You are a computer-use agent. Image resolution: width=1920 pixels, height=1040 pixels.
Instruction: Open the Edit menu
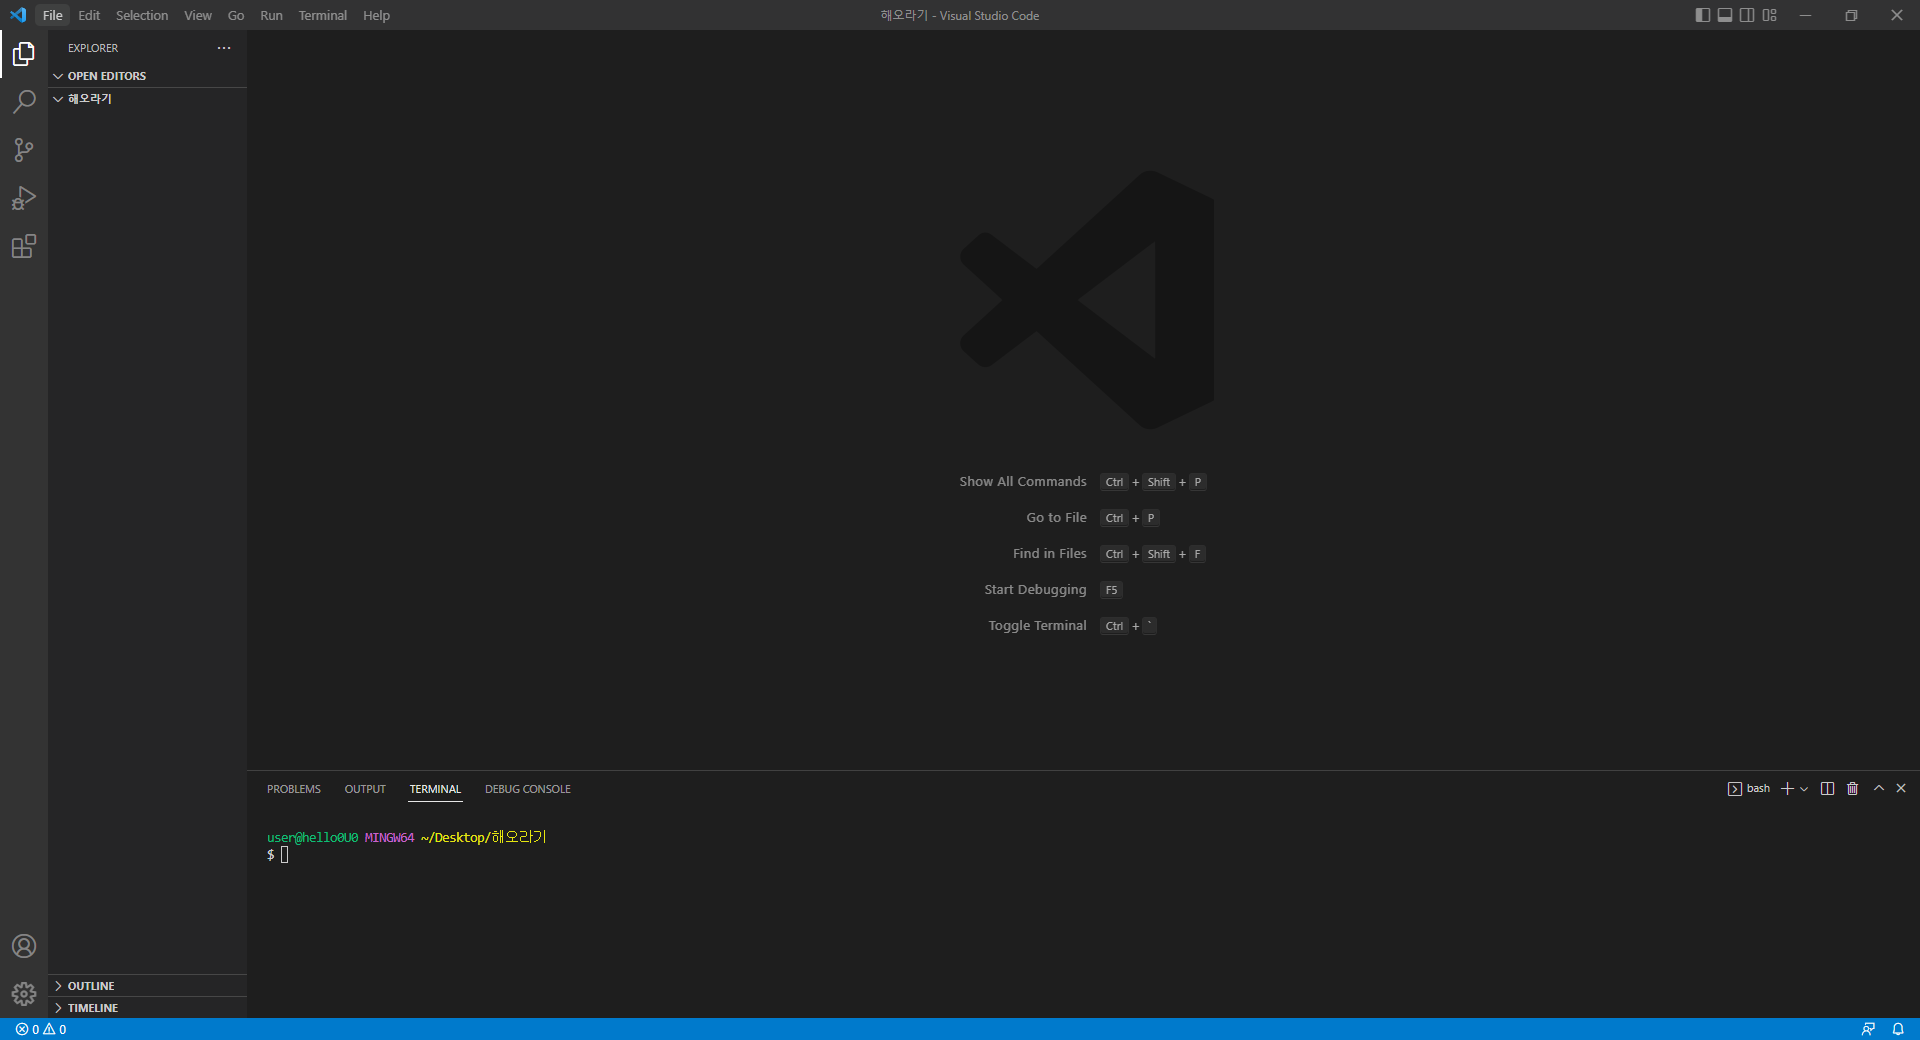click(x=89, y=15)
